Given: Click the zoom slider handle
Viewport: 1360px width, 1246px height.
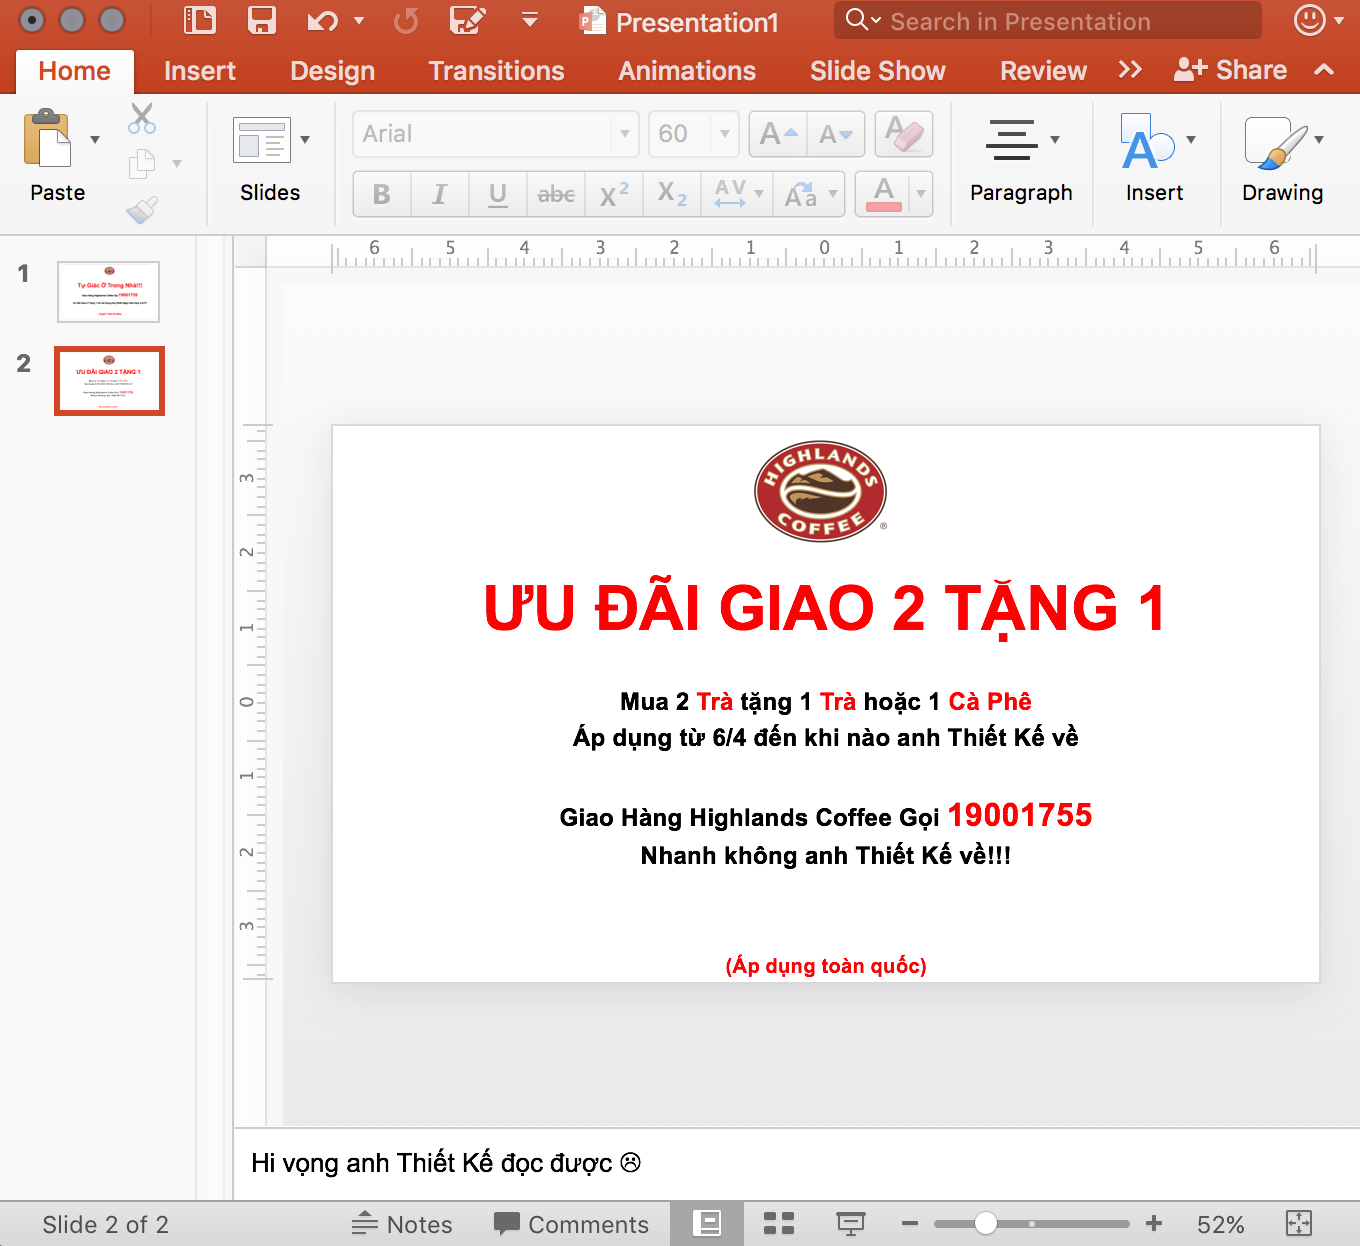Looking at the screenshot, I should click(x=985, y=1224).
